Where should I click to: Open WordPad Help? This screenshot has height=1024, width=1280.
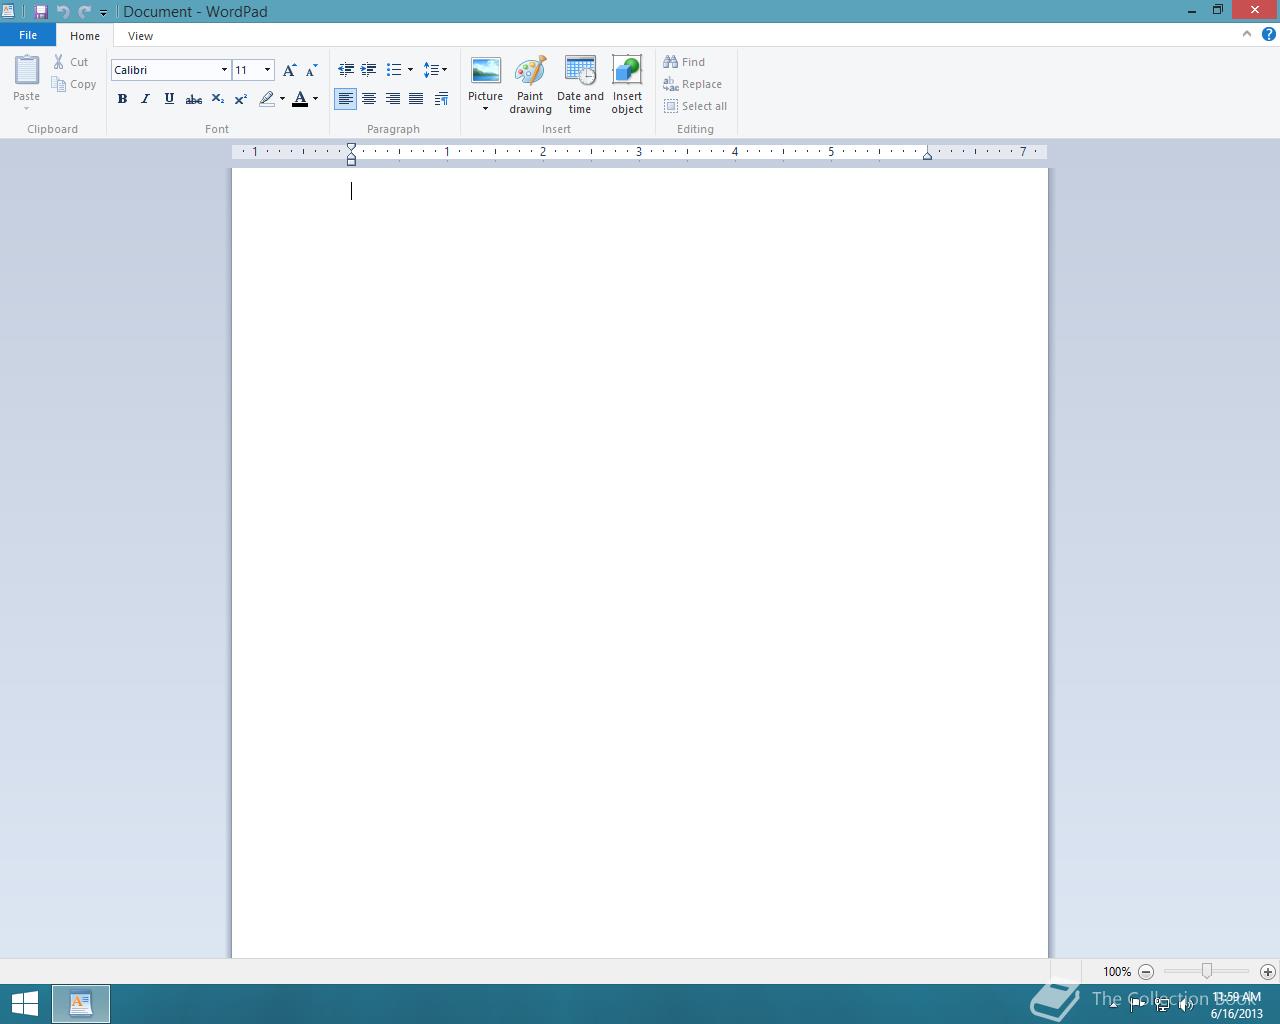[x=1269, y=34]
